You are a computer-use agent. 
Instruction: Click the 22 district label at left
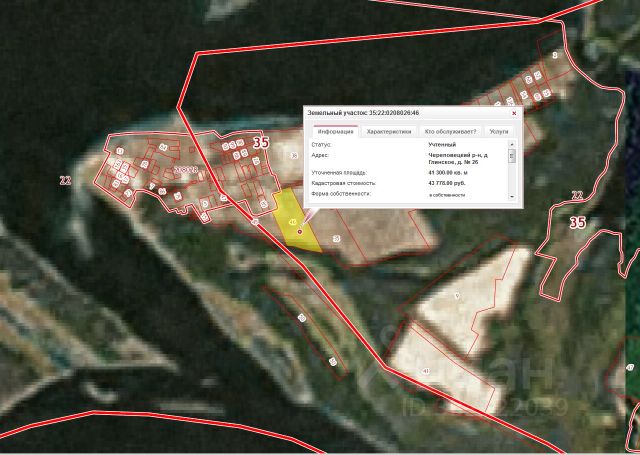click(x=65, y=180)
